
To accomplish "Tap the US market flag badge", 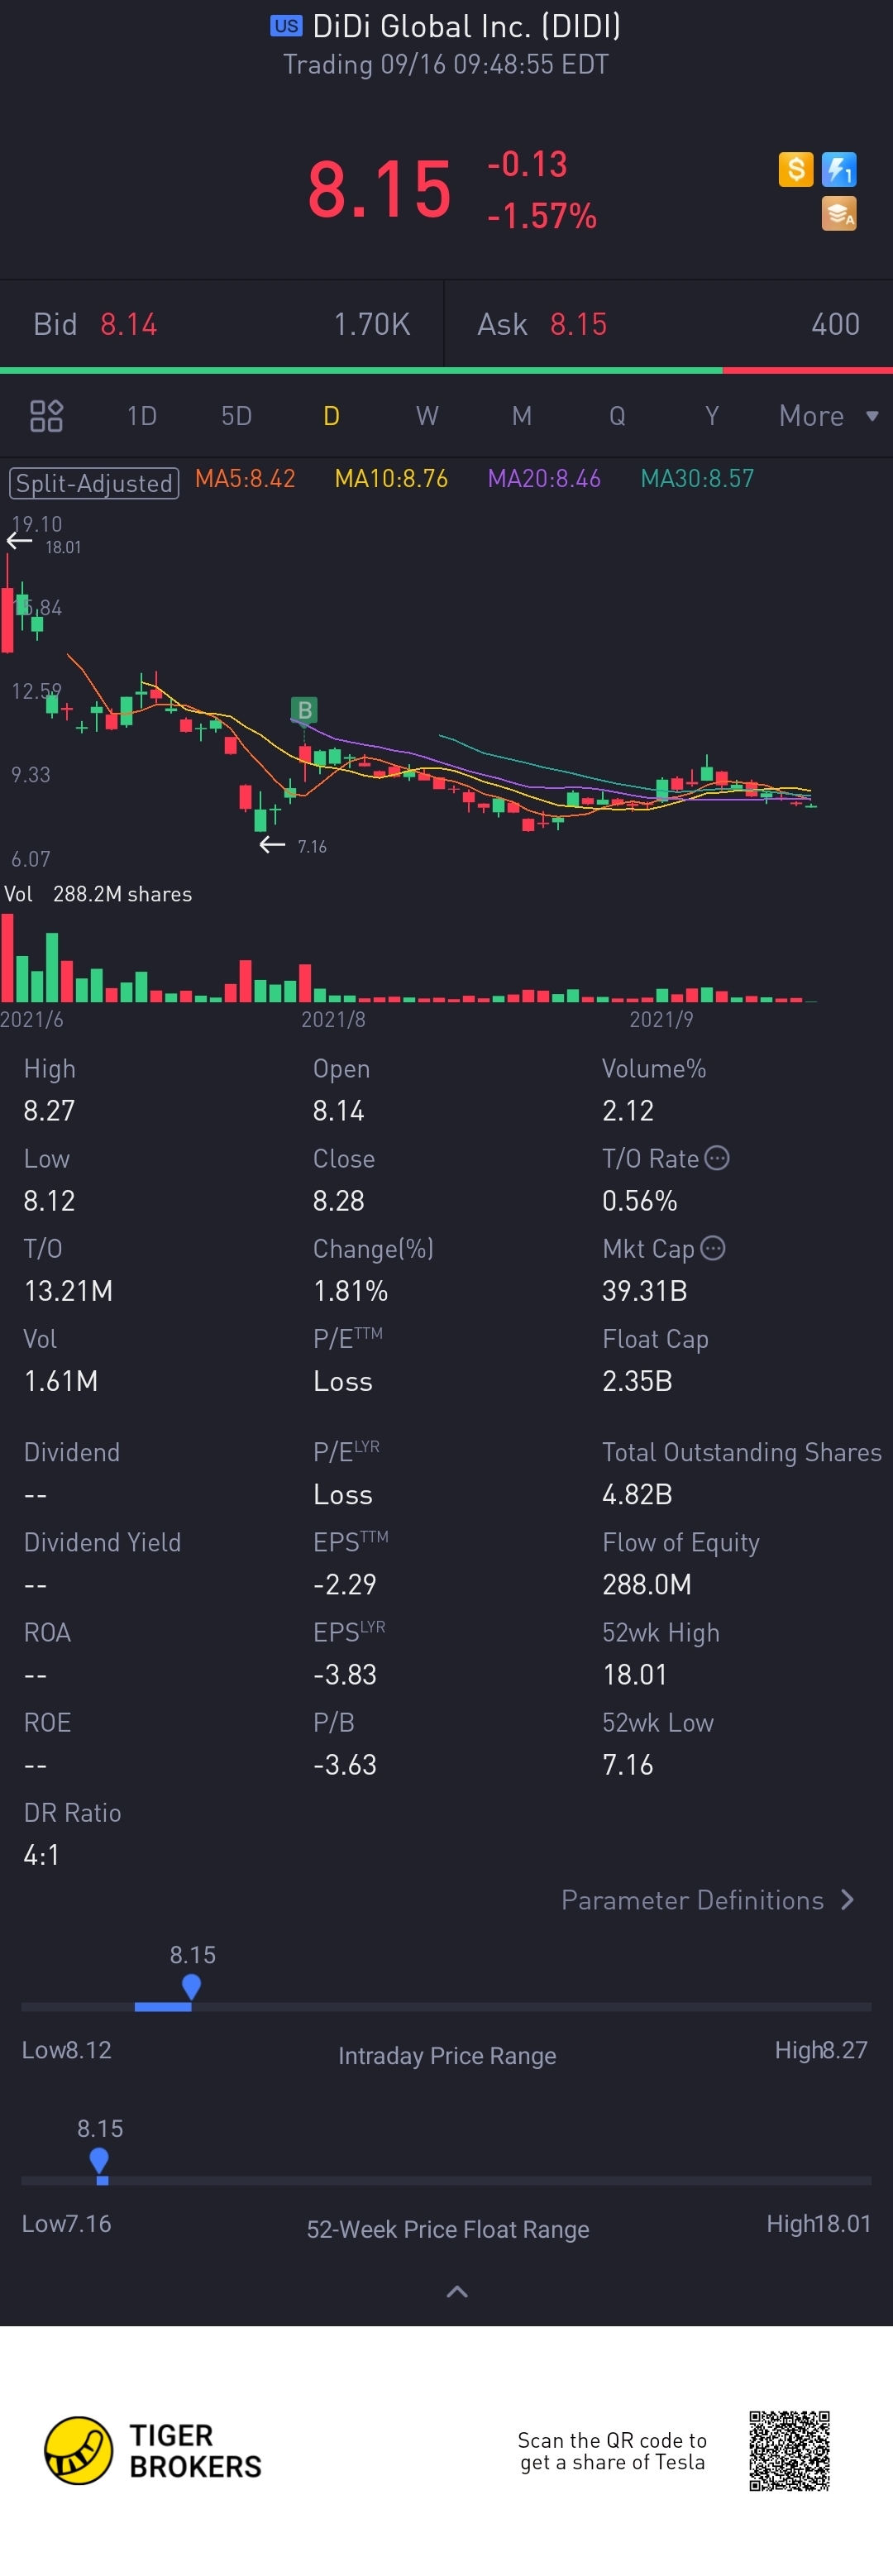I will 286,26.
